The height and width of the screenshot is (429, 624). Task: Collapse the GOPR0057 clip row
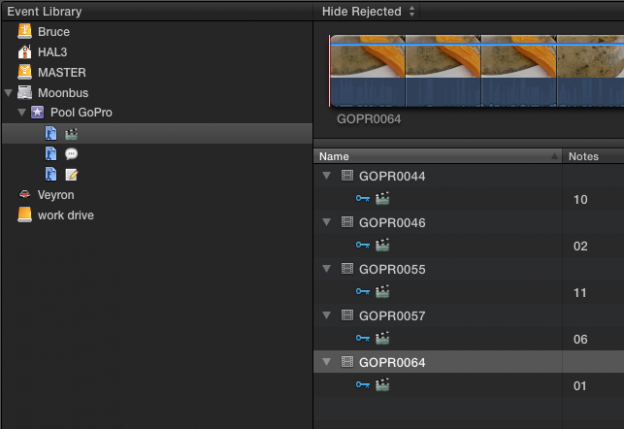click(x=326, y=315)
